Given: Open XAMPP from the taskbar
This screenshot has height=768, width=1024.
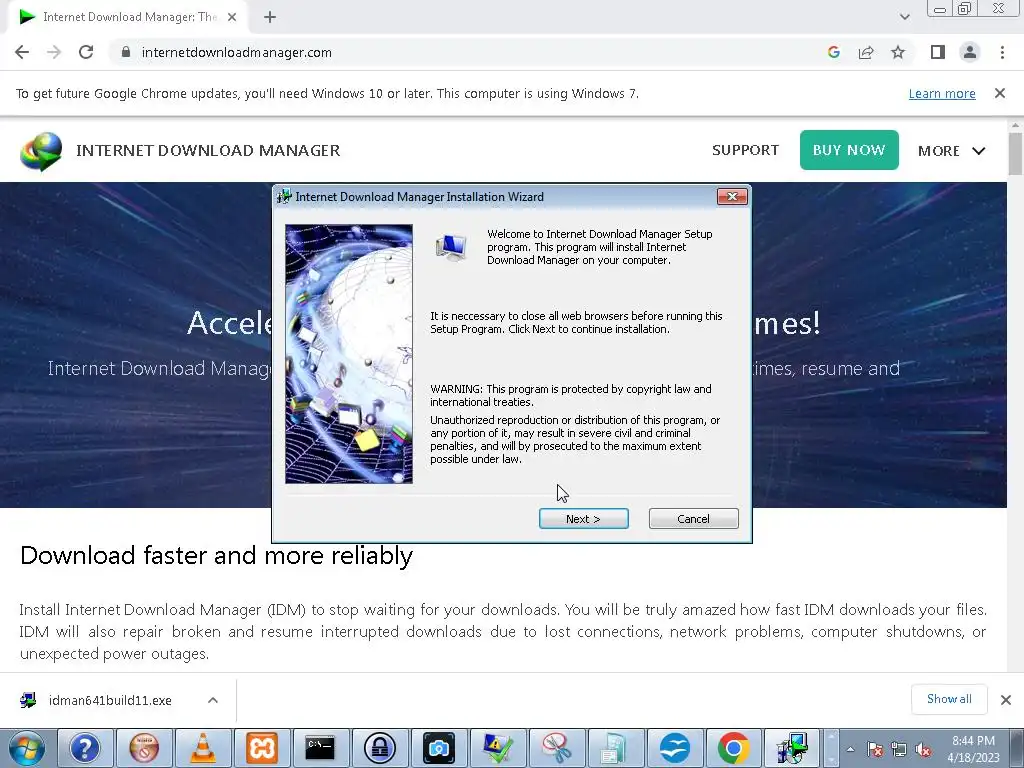Looking at the screenshot, I should (x=261, y=748).
